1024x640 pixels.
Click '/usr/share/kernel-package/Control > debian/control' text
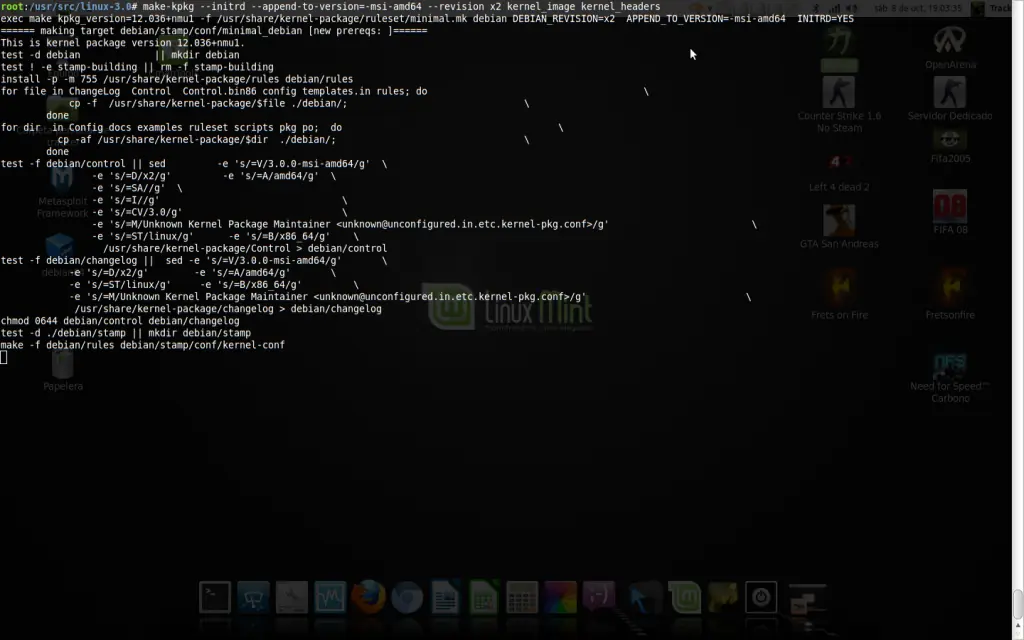coord(245,249)
